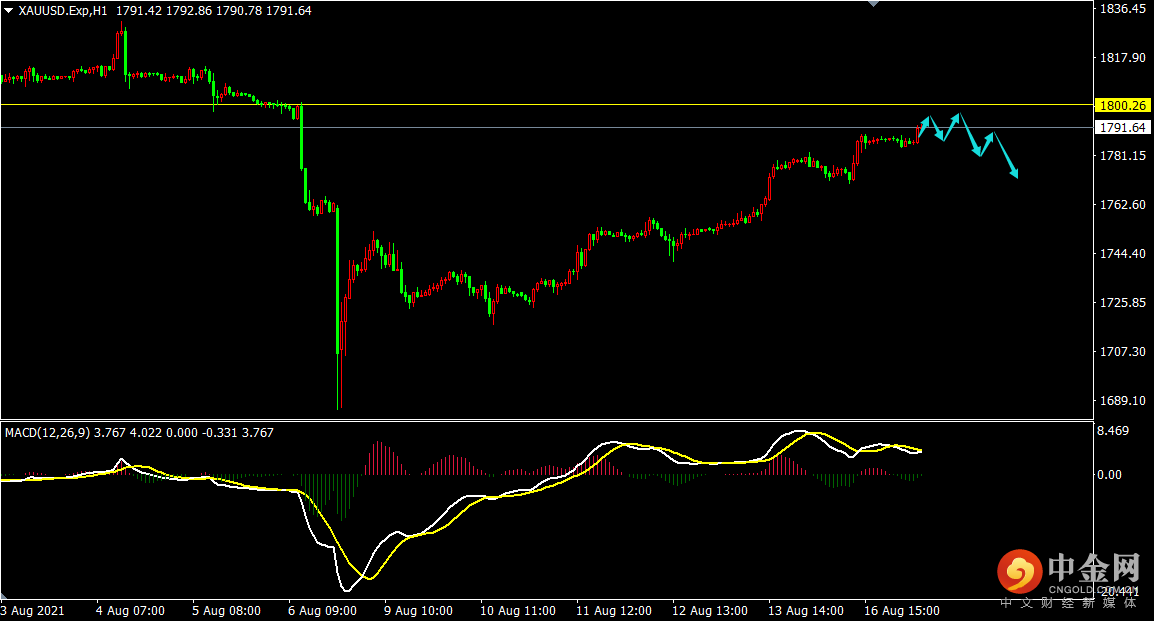Viewport: 1154px width, 621px height.
Task: Click the 1762.60 price scale value
Action: [x=1122, y=205]
